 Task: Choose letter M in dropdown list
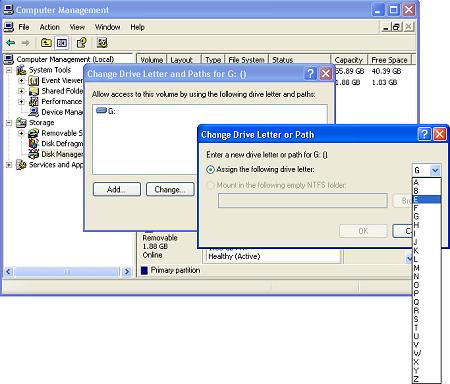tap(427, 268)
